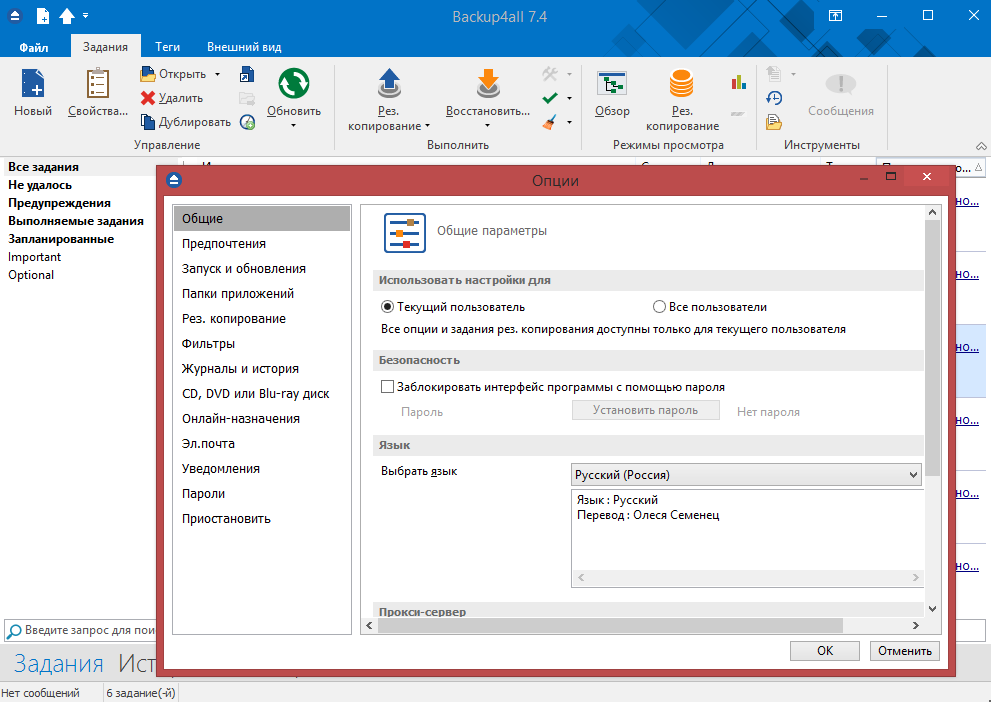Viewport: 991px width, 702px height.
Task: Open the Пароли options page
Action: (262, 493)
